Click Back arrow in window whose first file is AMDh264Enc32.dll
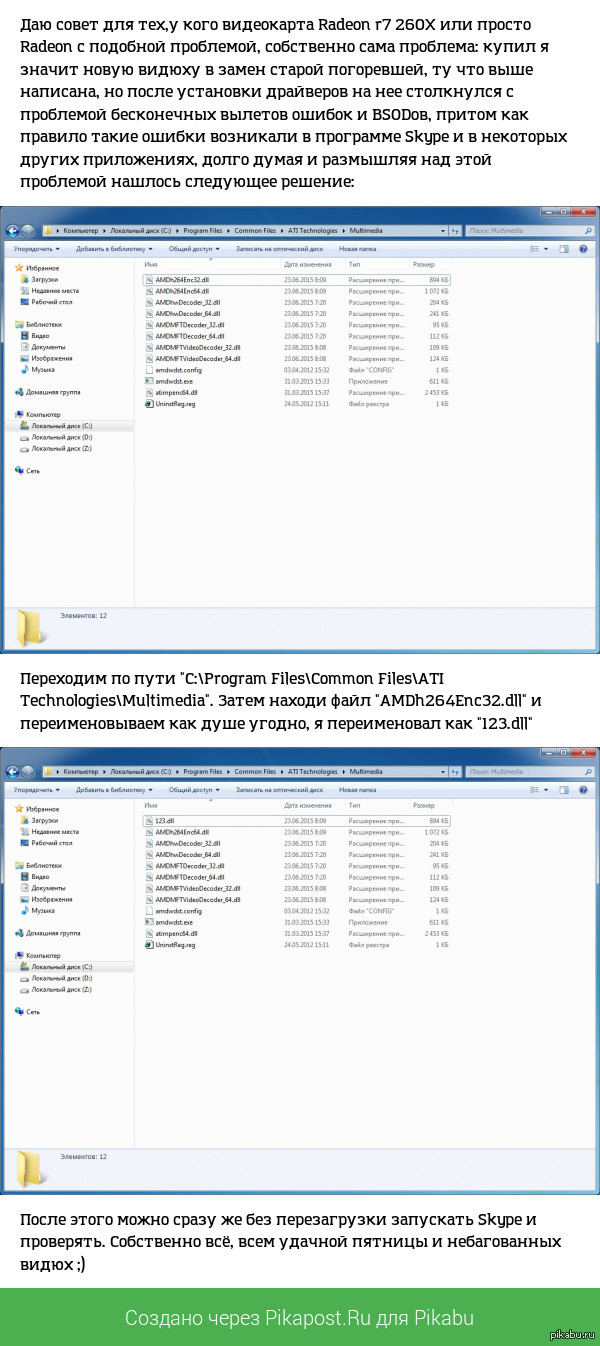600x1346 pixels. (13, 231)
